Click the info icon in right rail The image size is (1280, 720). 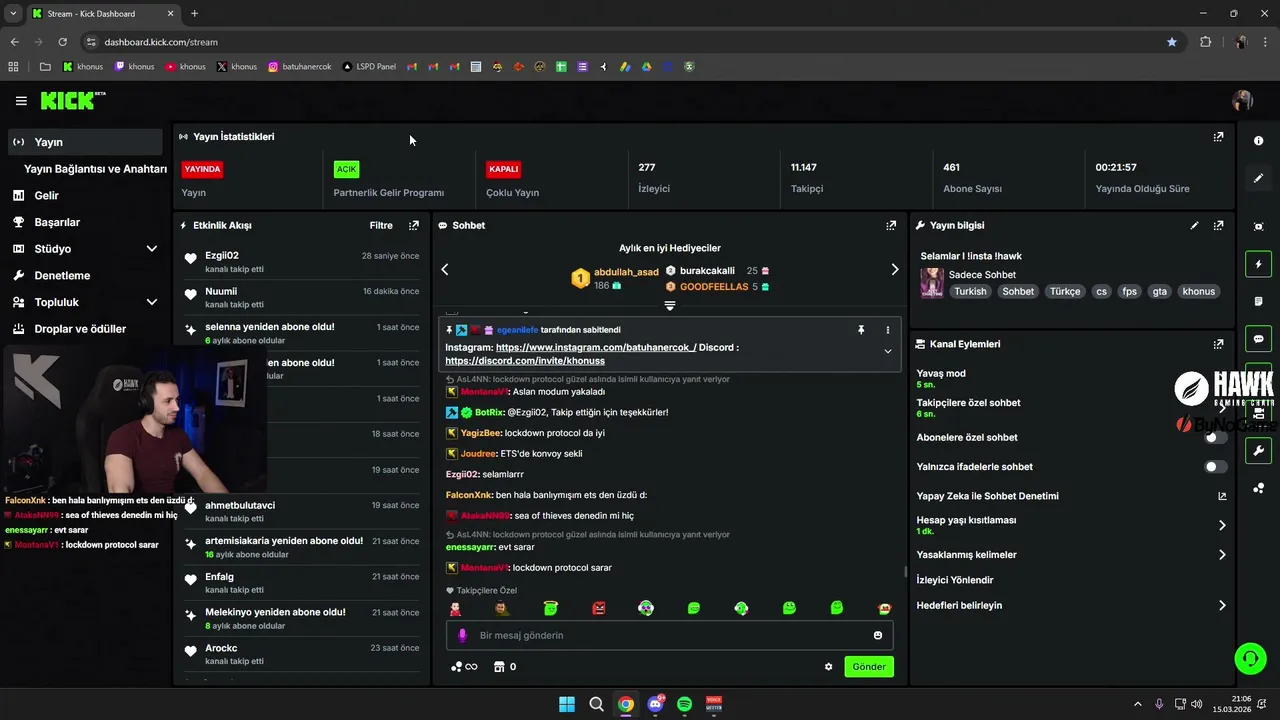(x=1259, y=141)
